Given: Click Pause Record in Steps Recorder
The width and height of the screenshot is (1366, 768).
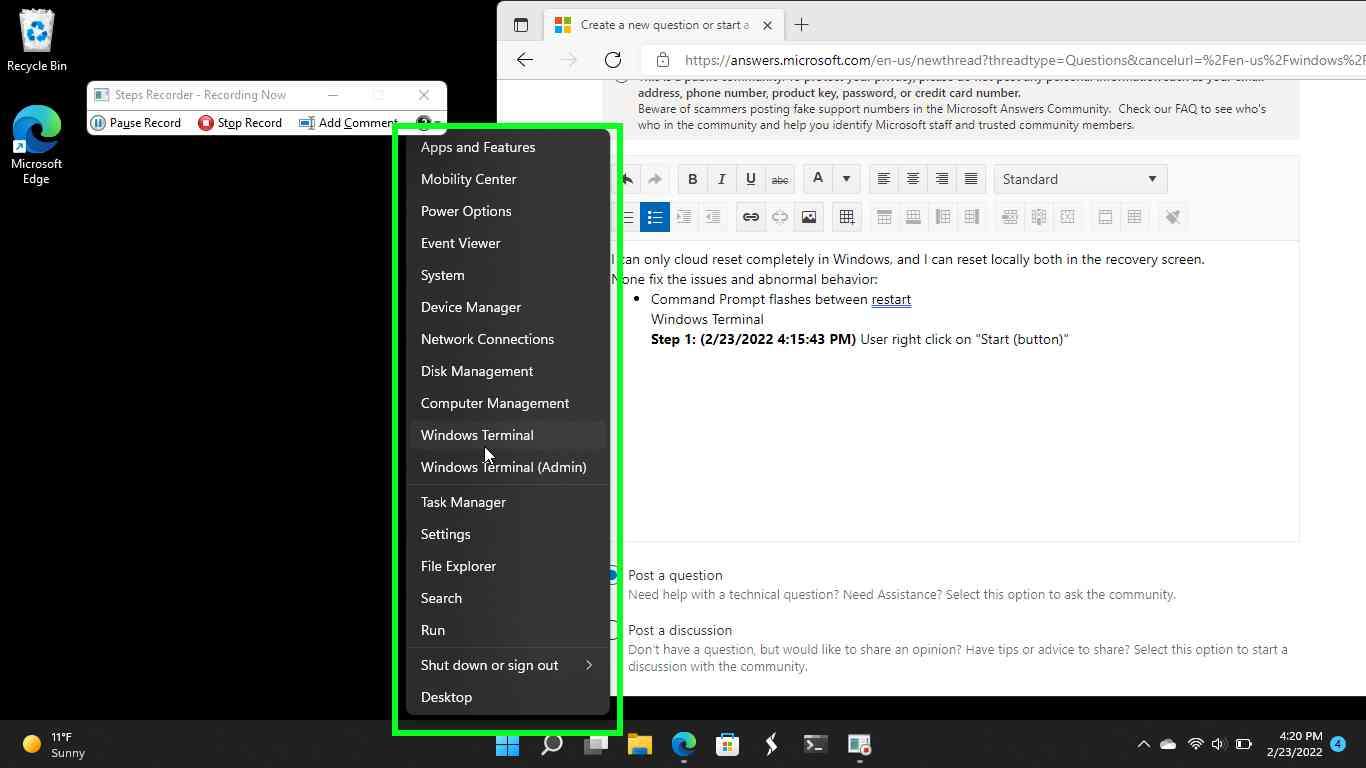Looking at the screenshot, I should 136,122.
